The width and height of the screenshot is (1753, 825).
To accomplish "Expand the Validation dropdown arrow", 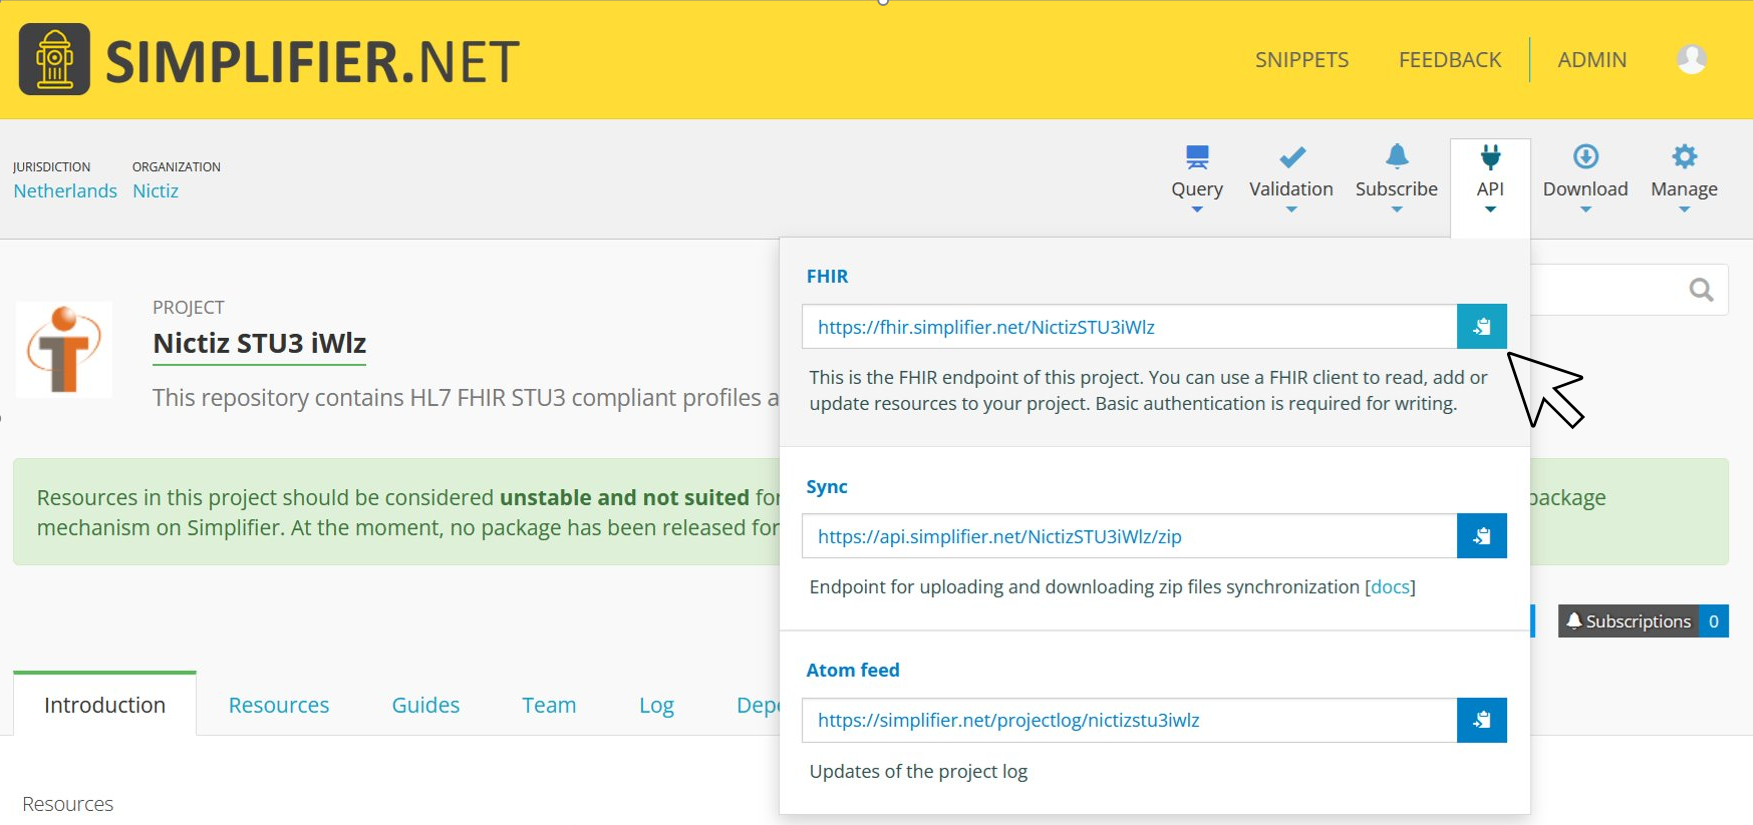I will [x=1291, y=210].
